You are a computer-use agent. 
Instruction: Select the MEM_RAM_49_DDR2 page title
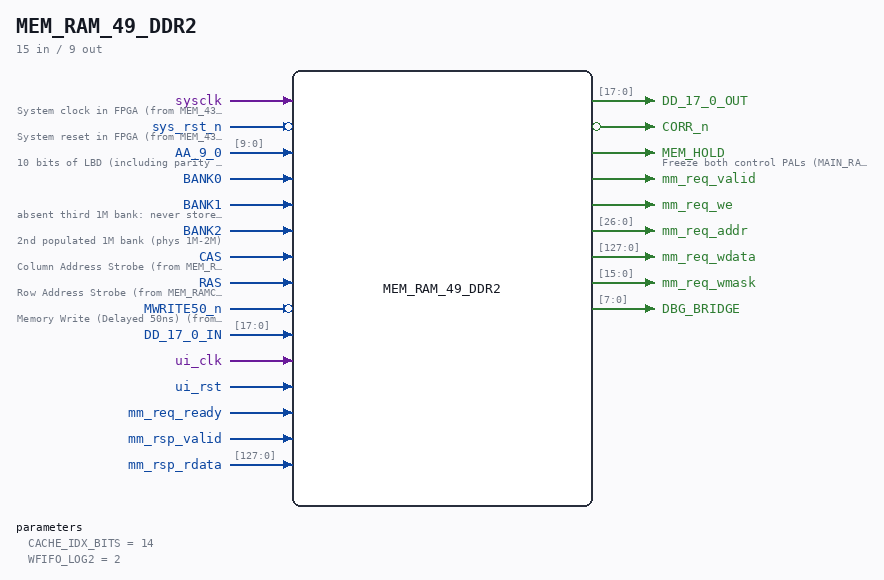coord(106,26)
